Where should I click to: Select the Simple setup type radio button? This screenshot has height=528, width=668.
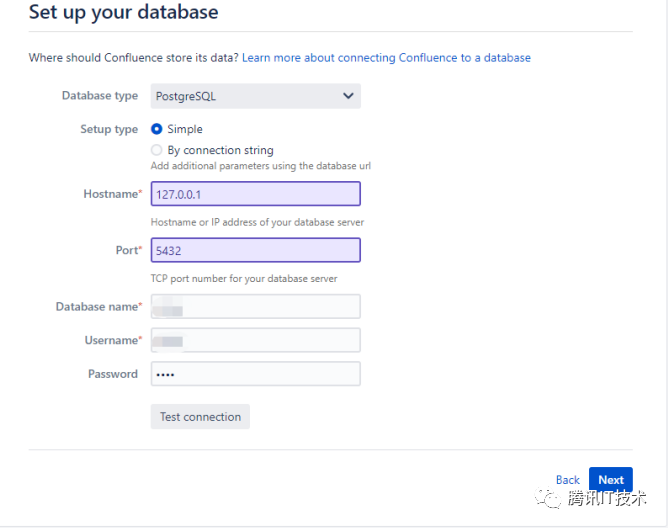156,129
